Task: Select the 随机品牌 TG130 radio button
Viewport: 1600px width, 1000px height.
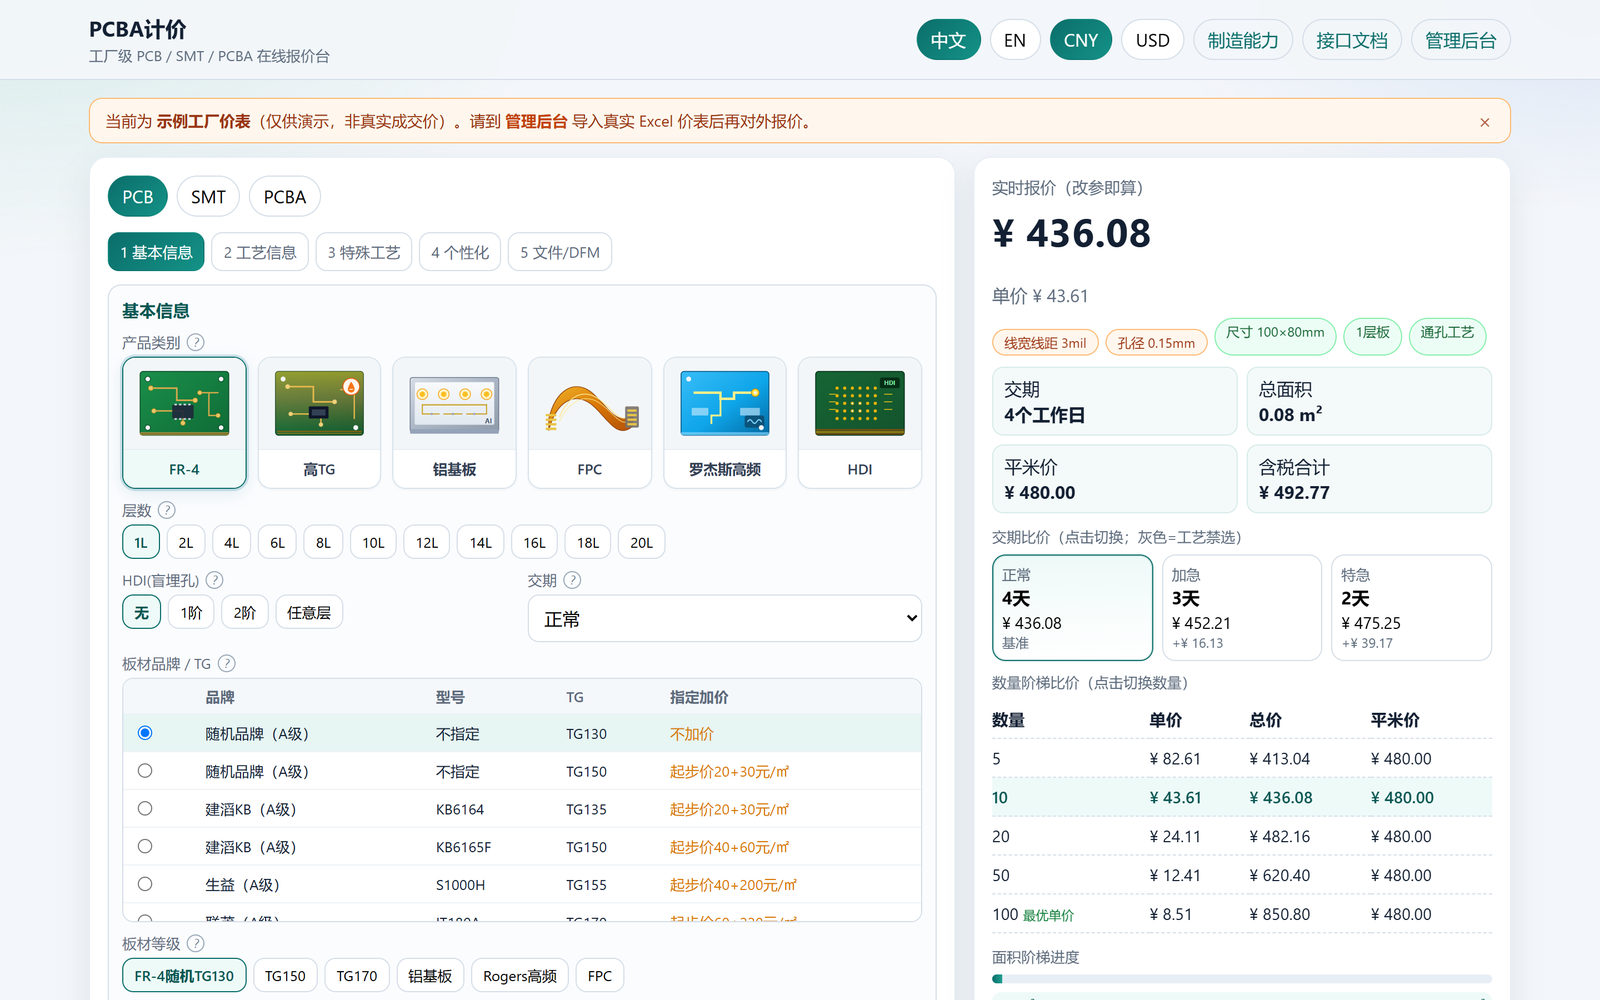Action: click(x=145, y=733)
